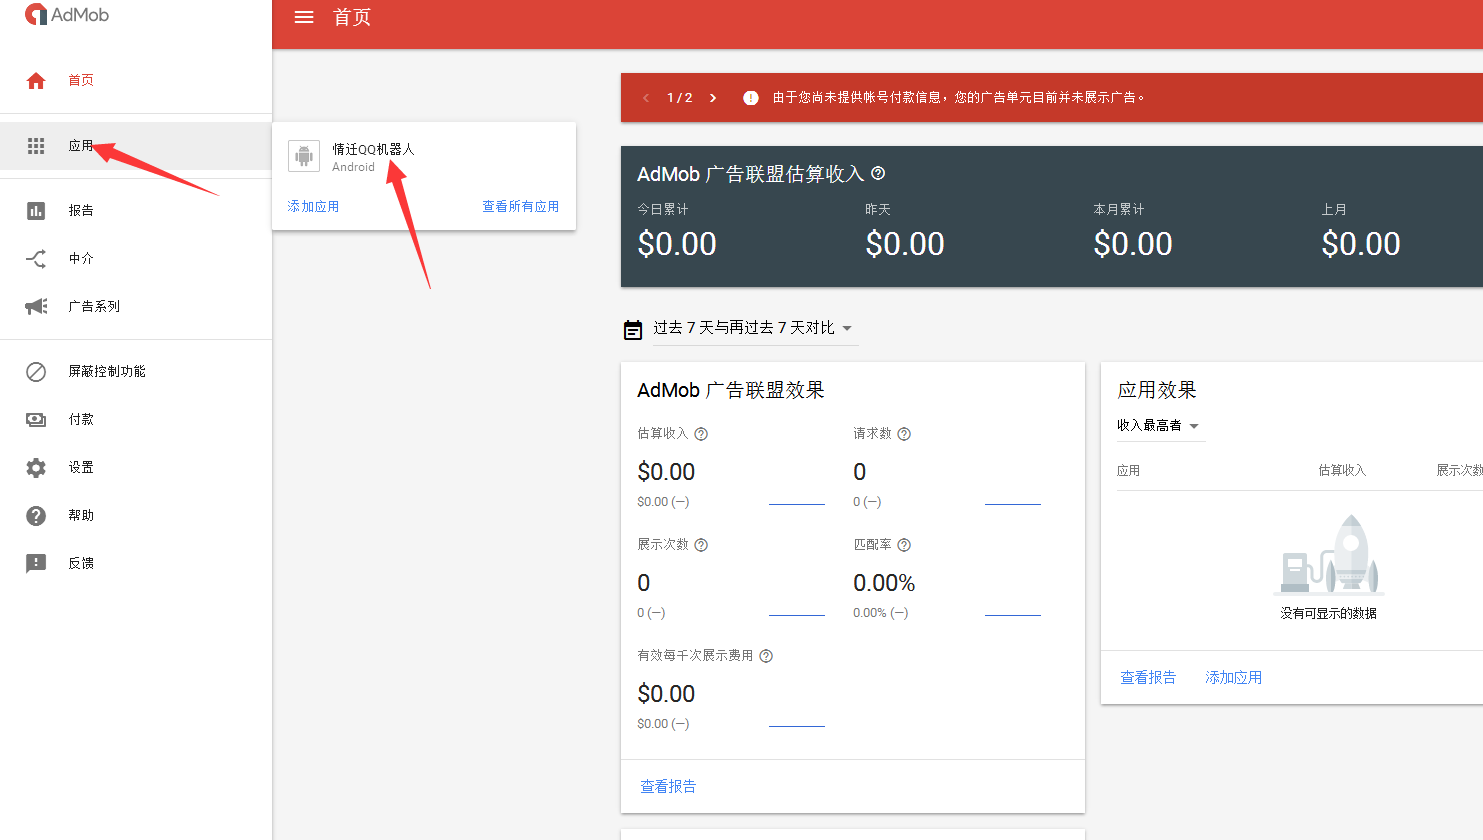Click help icon beside 有效每千次展示费用
The height and width of the screenshot is (840, 1483).
pos(766,656)
